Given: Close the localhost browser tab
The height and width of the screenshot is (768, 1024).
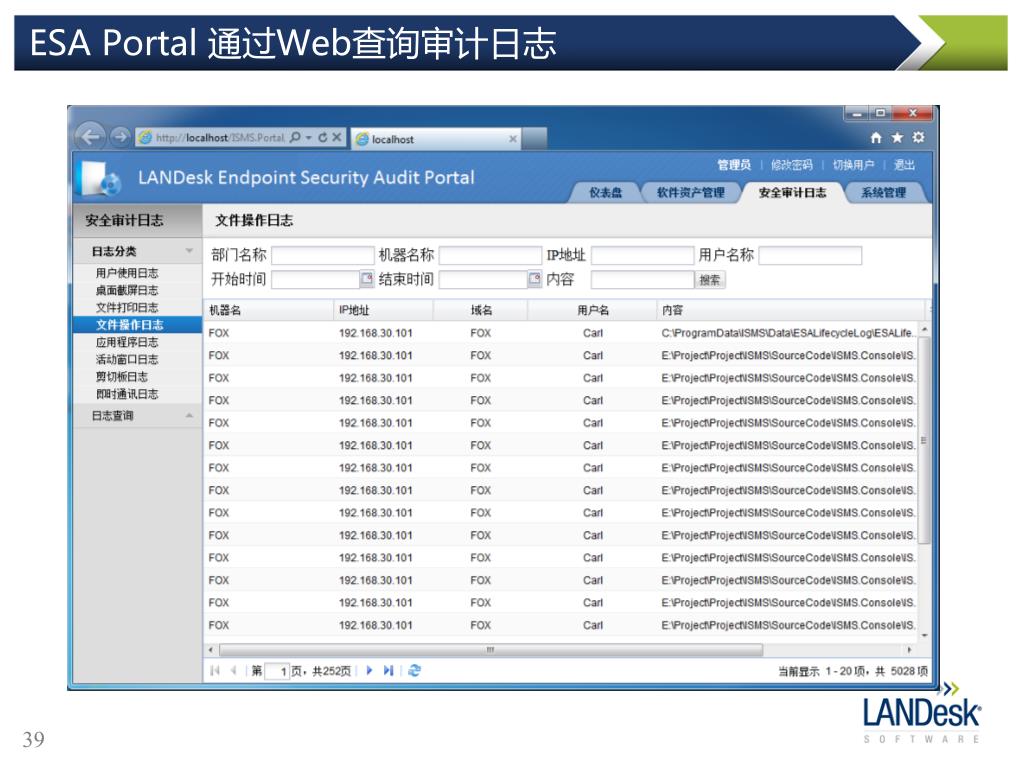Looking at the screenshot, I should click(513, 138).
